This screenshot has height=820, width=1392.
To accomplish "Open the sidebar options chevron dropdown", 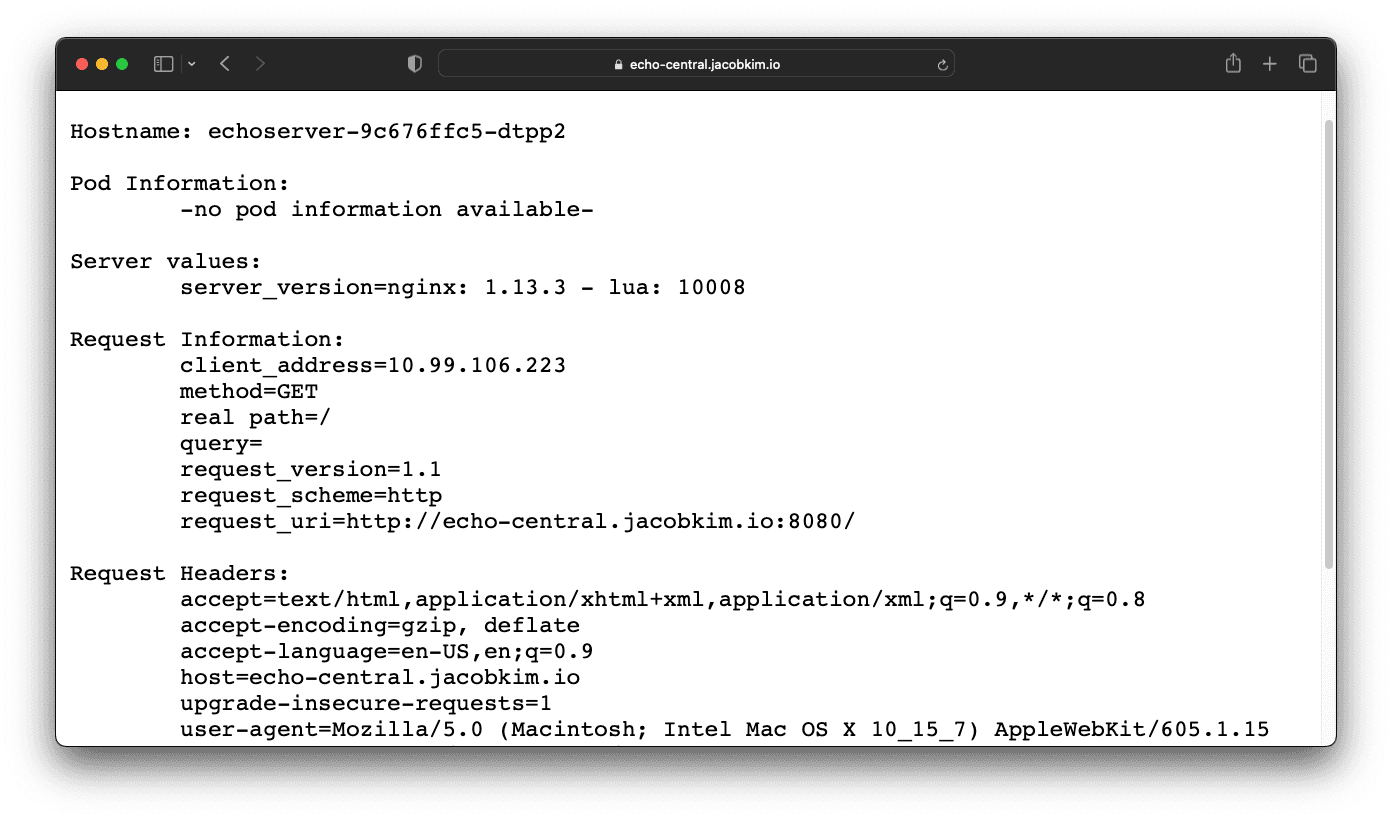I will (190, 63).
